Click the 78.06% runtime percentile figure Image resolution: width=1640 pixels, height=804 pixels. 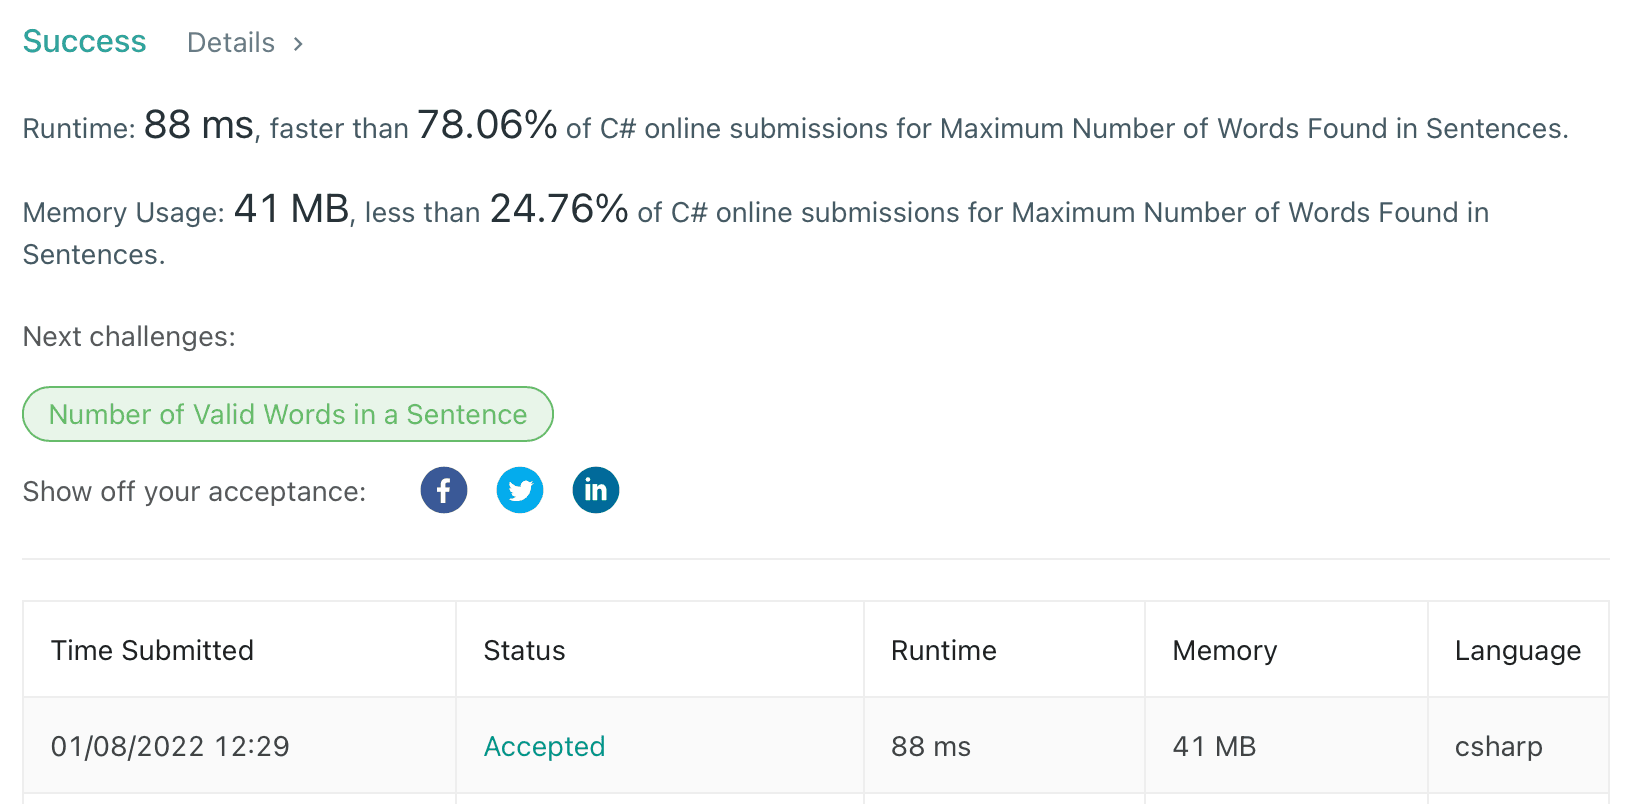pyautogui.click(x=487, y=126)
